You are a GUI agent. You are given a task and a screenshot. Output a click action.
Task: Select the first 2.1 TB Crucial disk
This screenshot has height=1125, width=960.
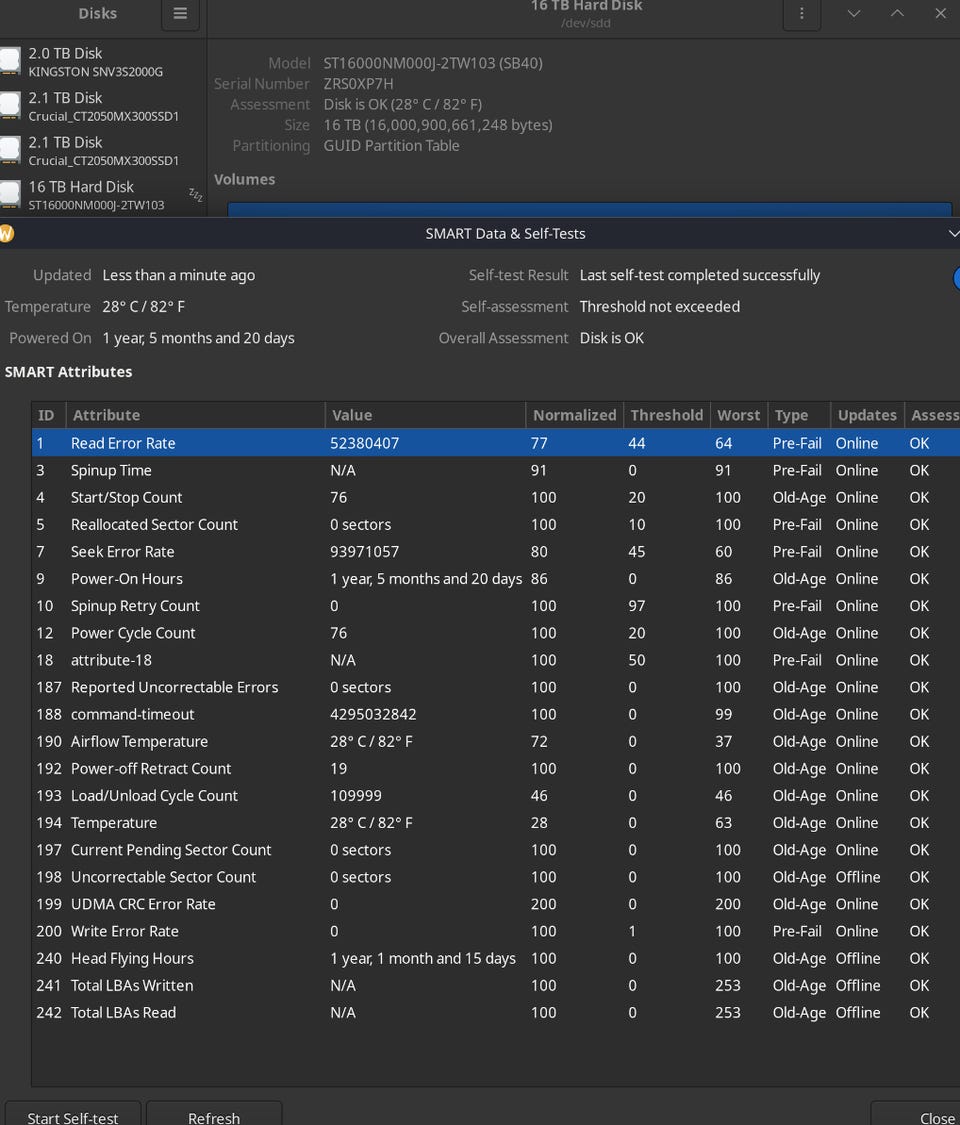click(103, 106)
